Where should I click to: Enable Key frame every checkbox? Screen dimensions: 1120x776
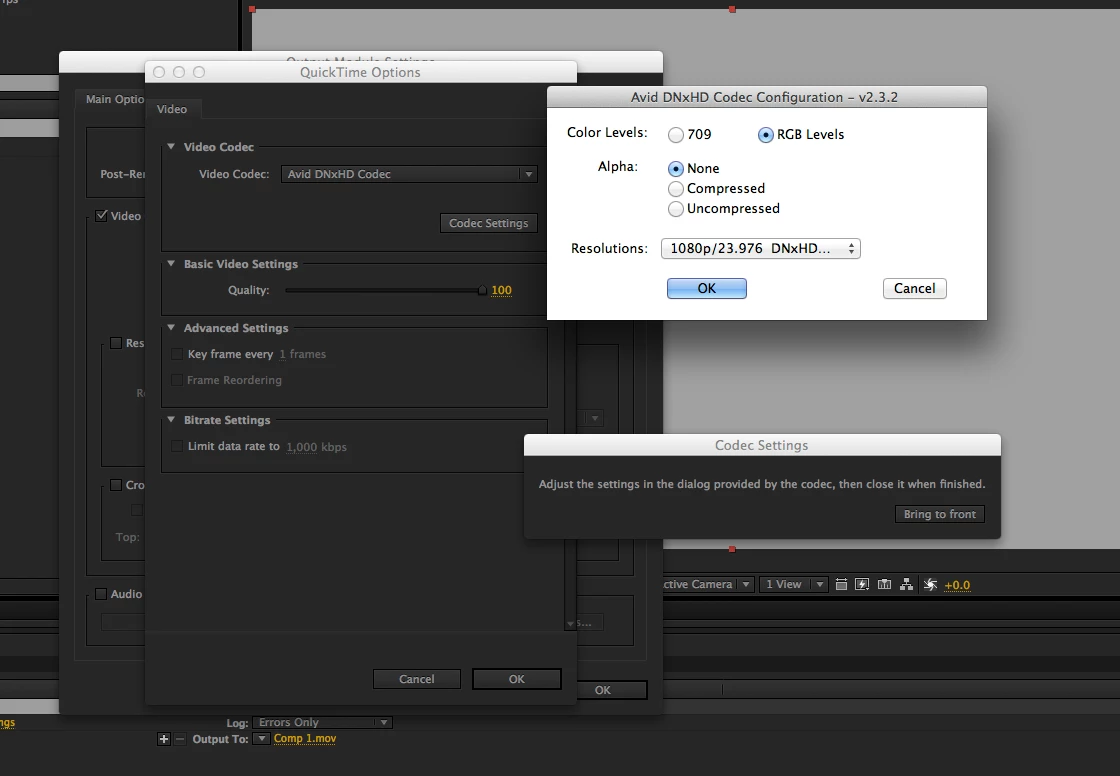click(x=176, y=354)
